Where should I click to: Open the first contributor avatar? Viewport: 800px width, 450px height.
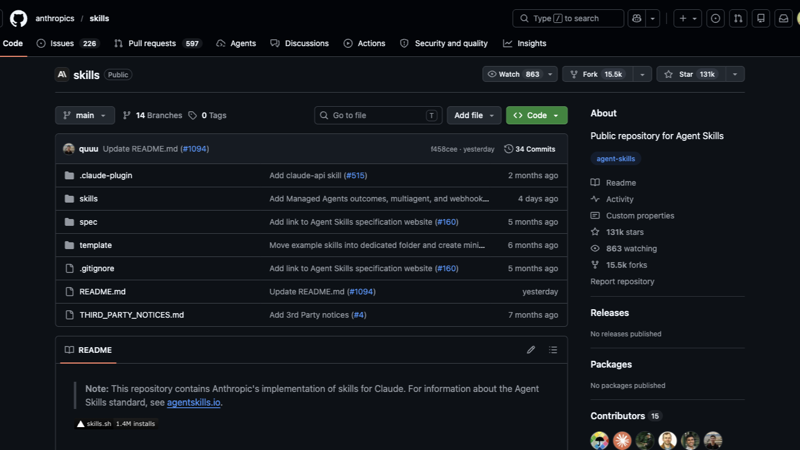pos(599,440)
